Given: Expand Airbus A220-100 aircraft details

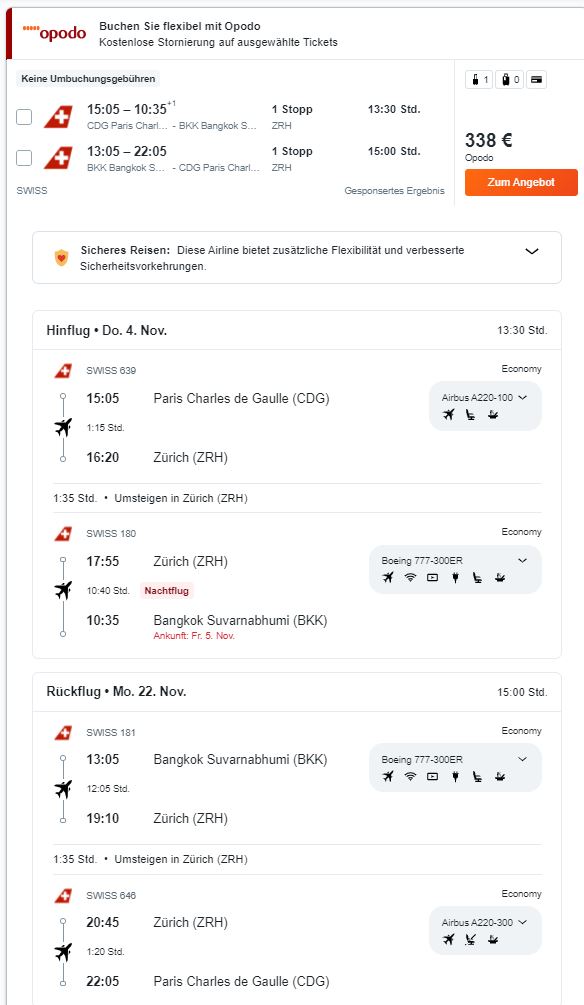Looking at the screenshot, I should coord(484,397).
